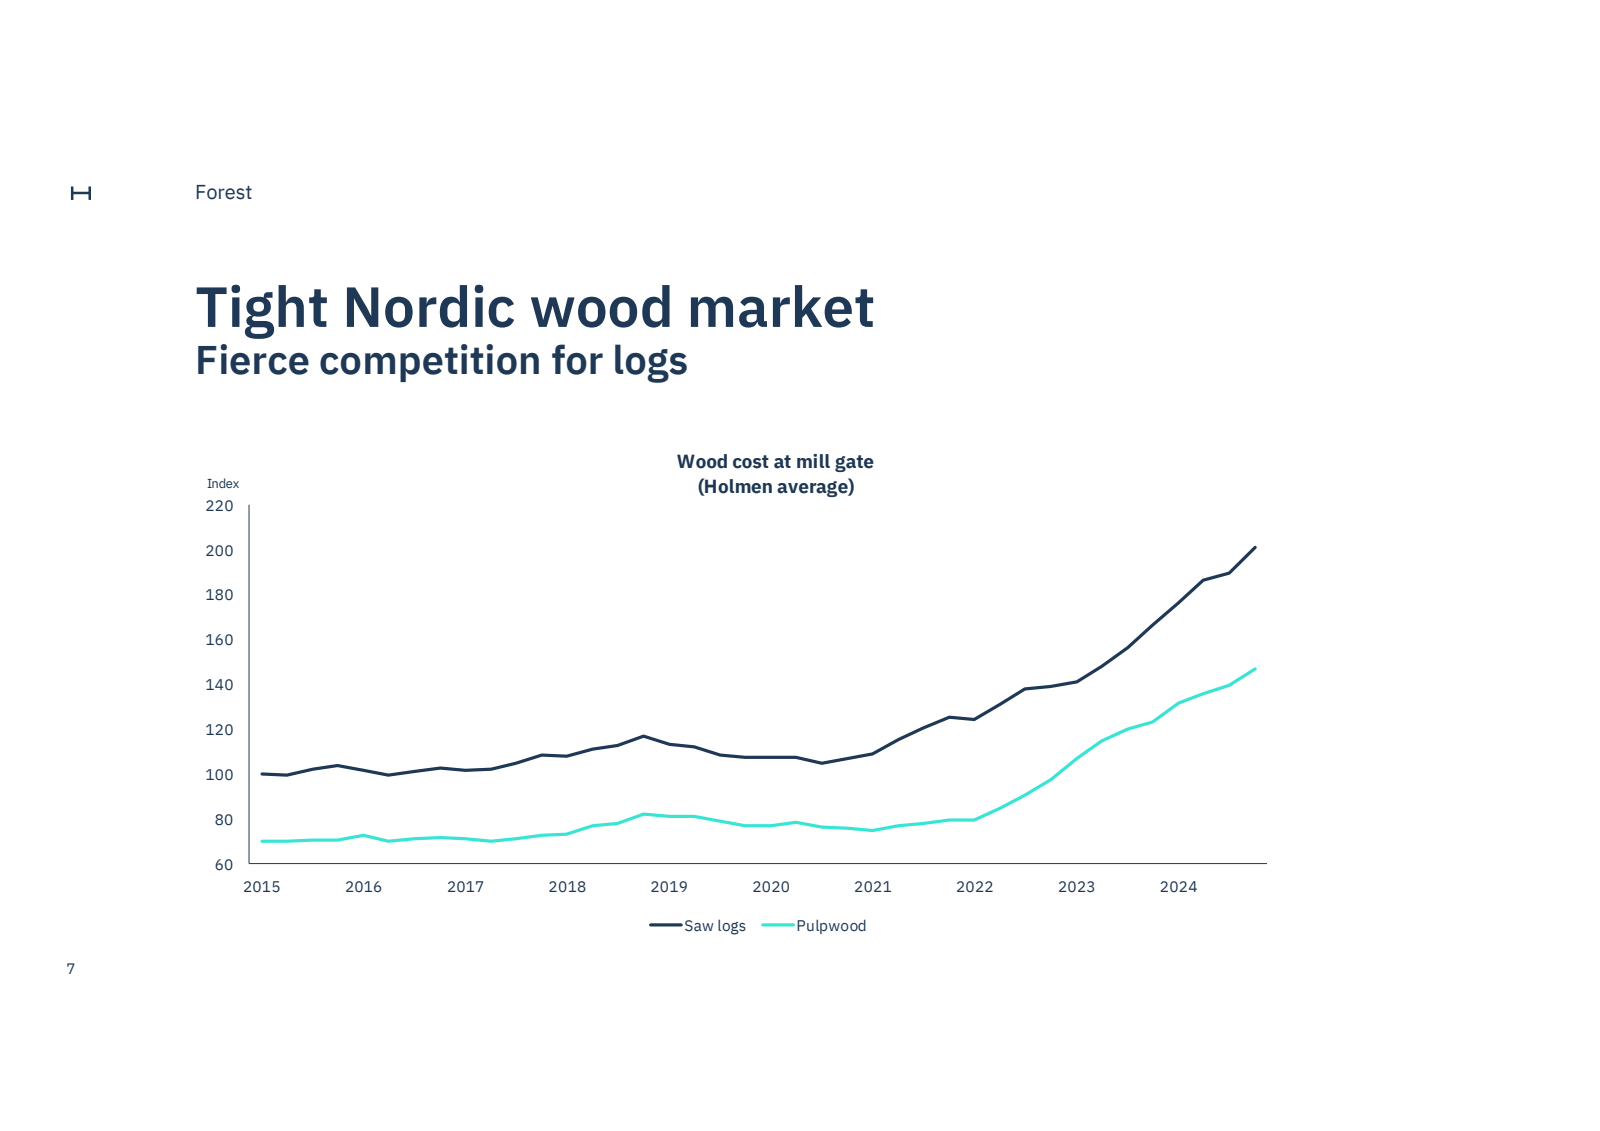Click the slide page number 7
Viewport: 1600px width, 1131px height.
pos(71,969)
